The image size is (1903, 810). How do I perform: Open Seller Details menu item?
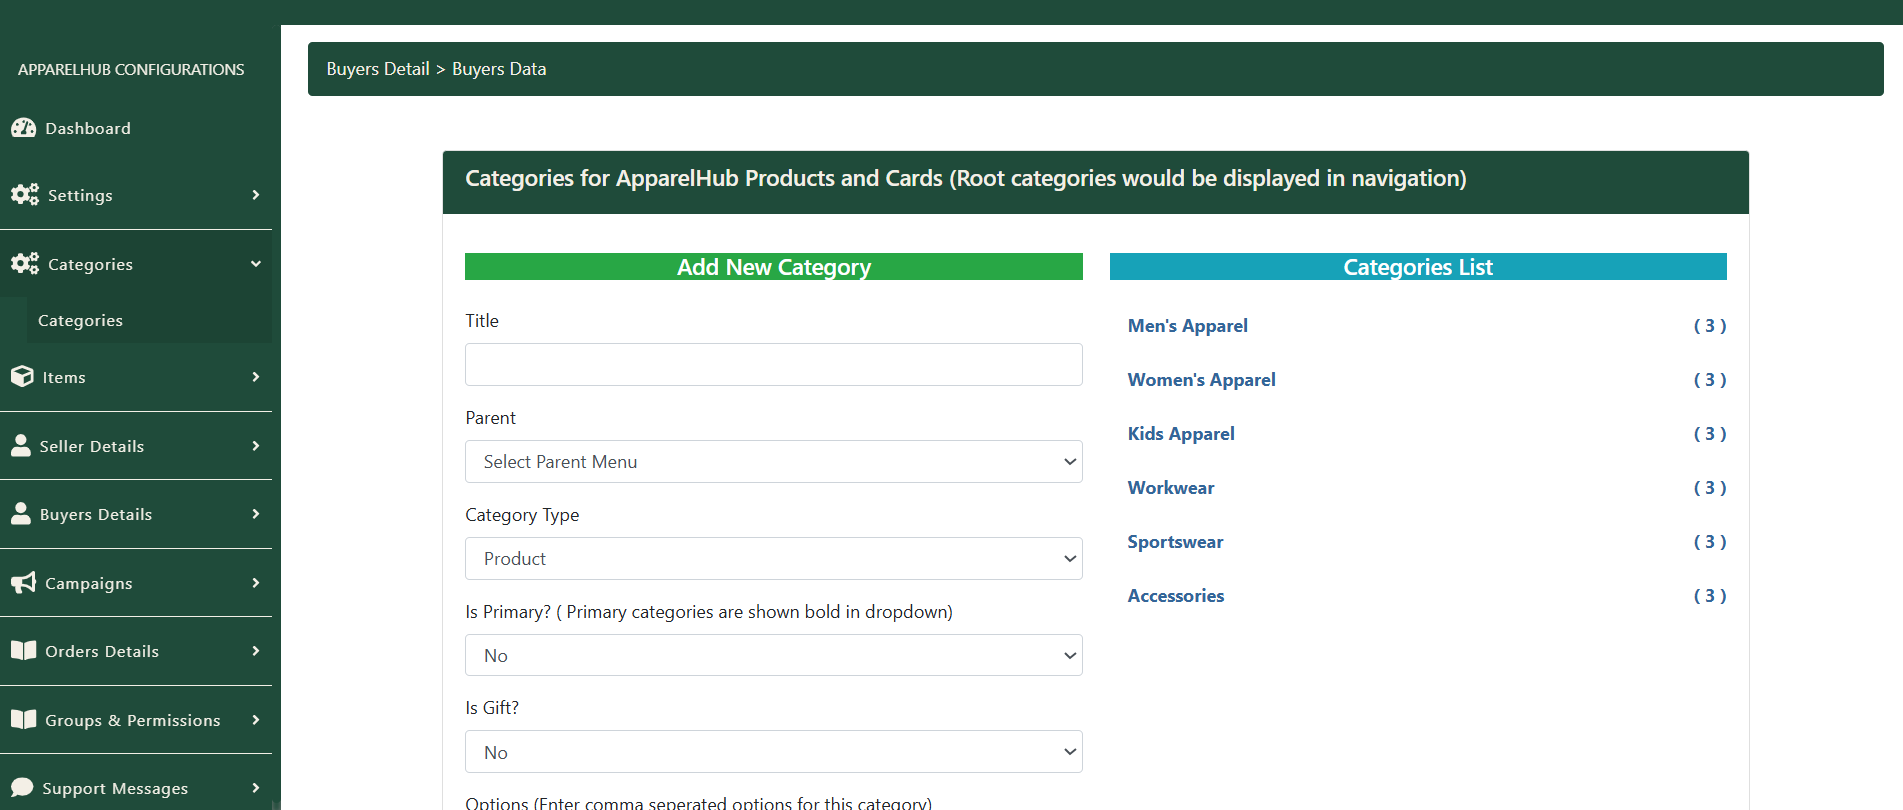point(136,446)
